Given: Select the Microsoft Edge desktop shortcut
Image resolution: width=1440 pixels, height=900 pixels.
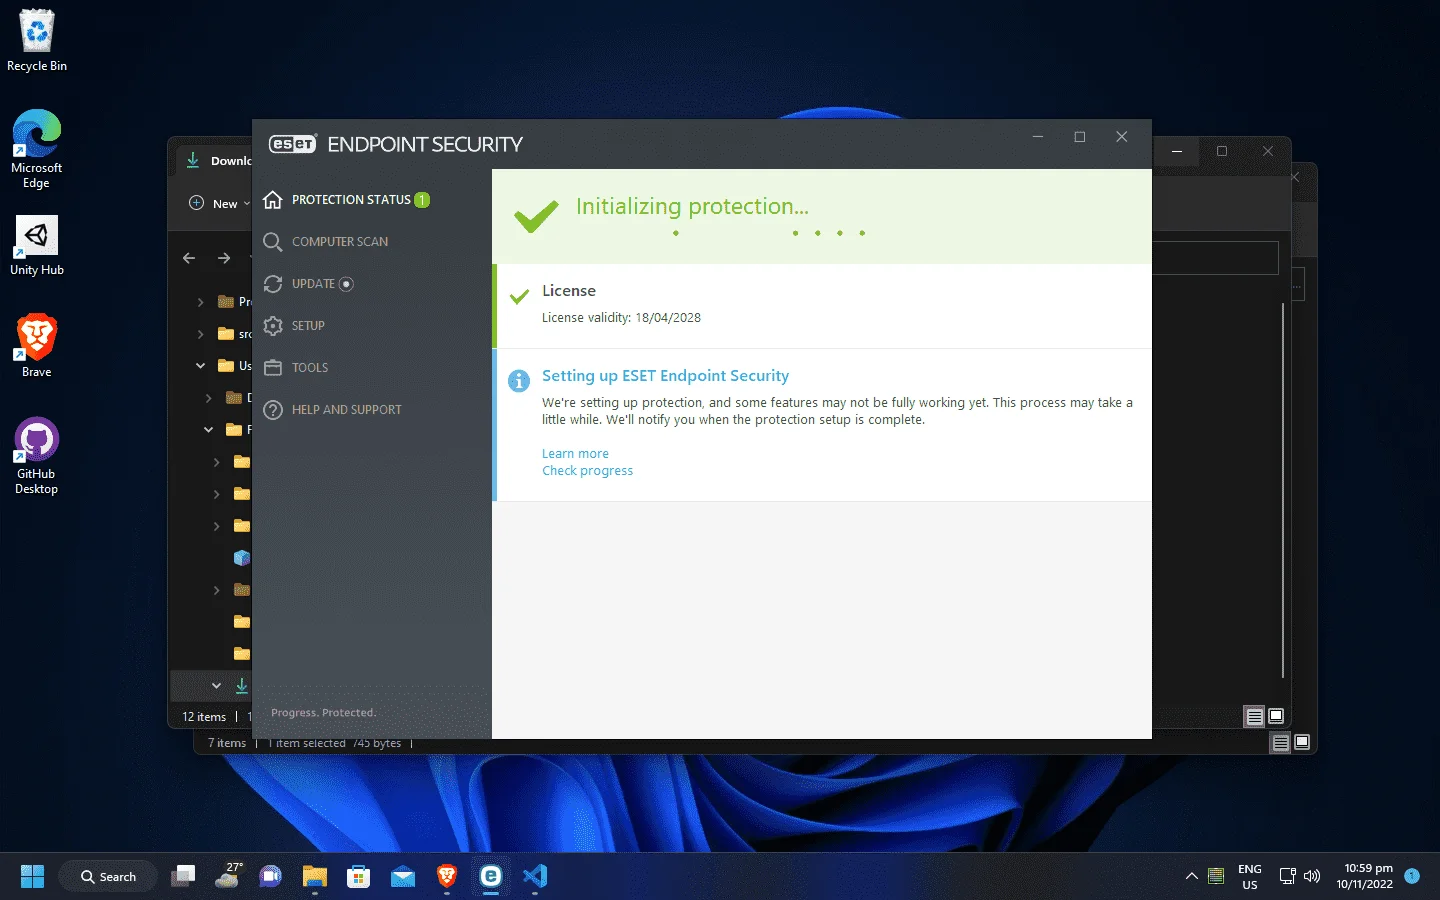Looking at the screenshot, I should point(37,149).
